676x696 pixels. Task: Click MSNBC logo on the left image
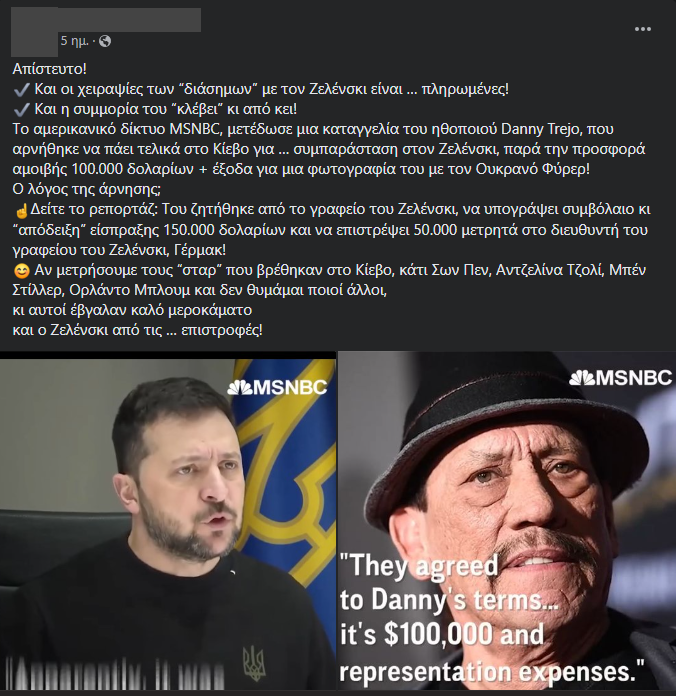click(x=277, y=388)
